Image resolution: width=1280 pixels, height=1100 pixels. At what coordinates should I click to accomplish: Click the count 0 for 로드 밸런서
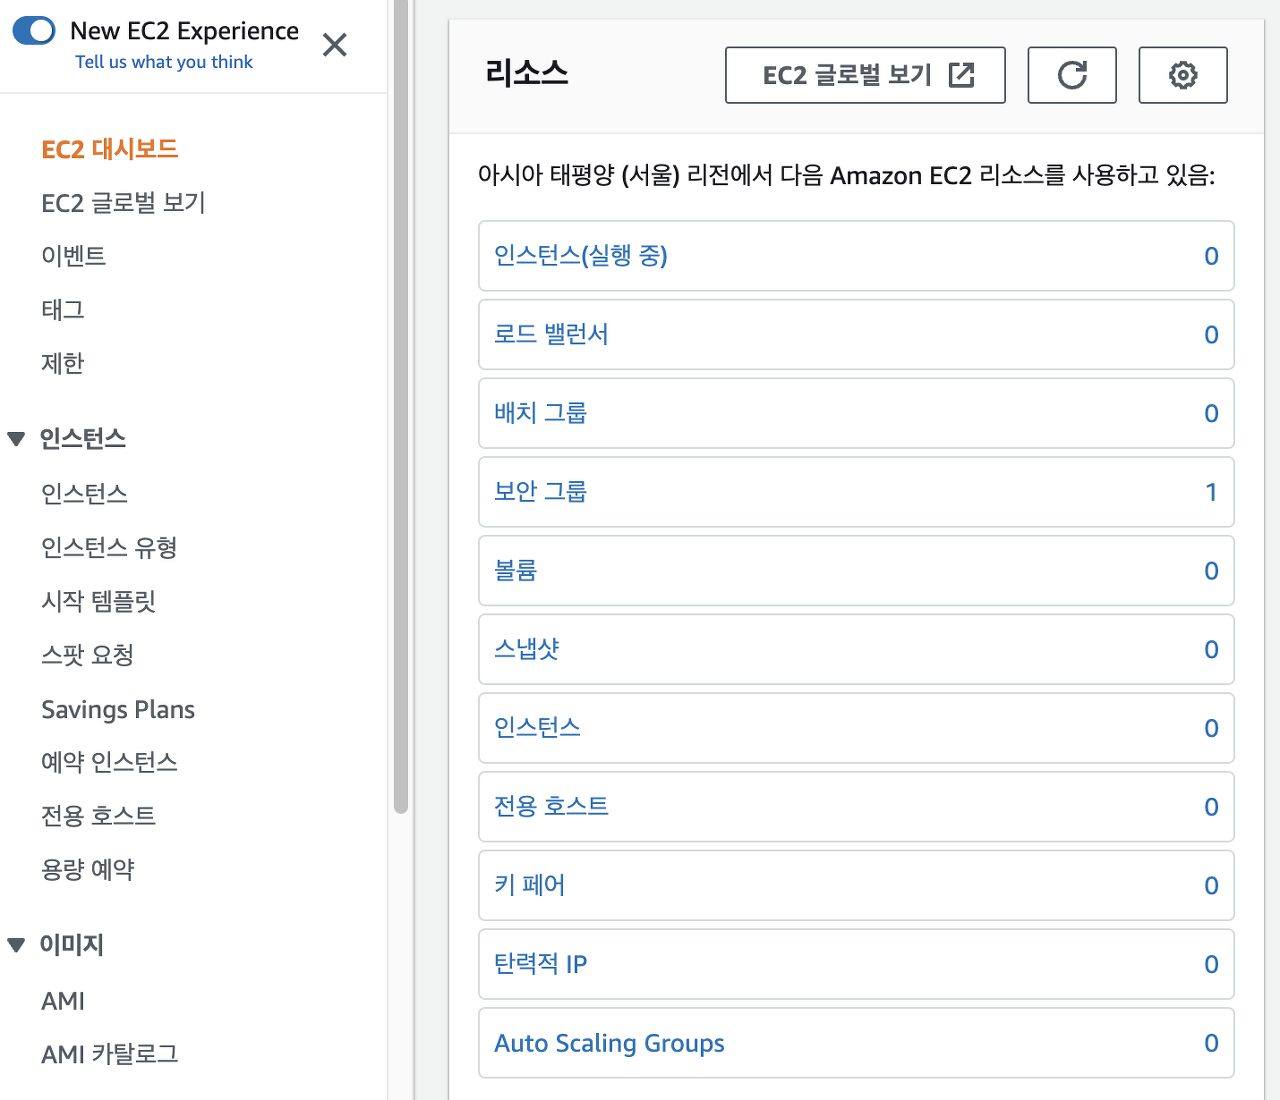click(x=1211, y=335)
